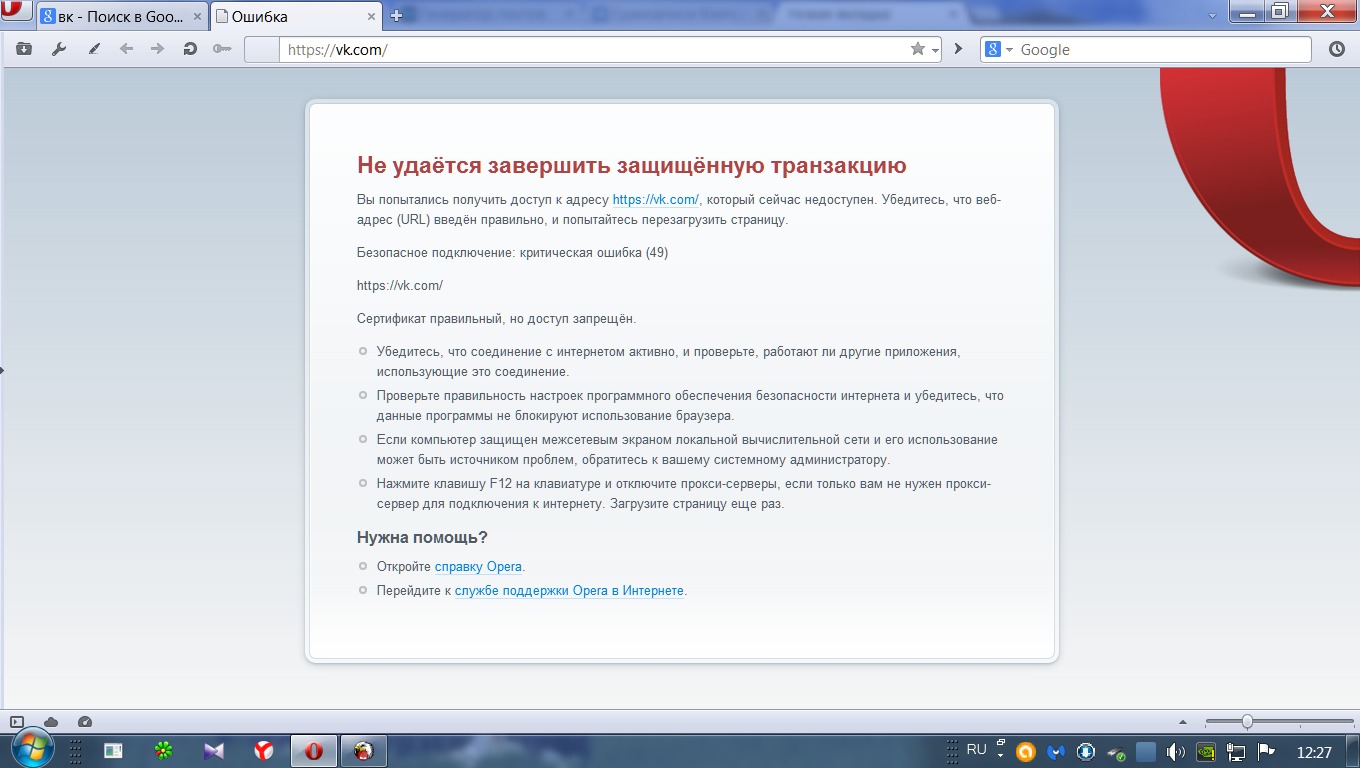
Task: Open network connection tray icon
Action: pos(1236,751)
